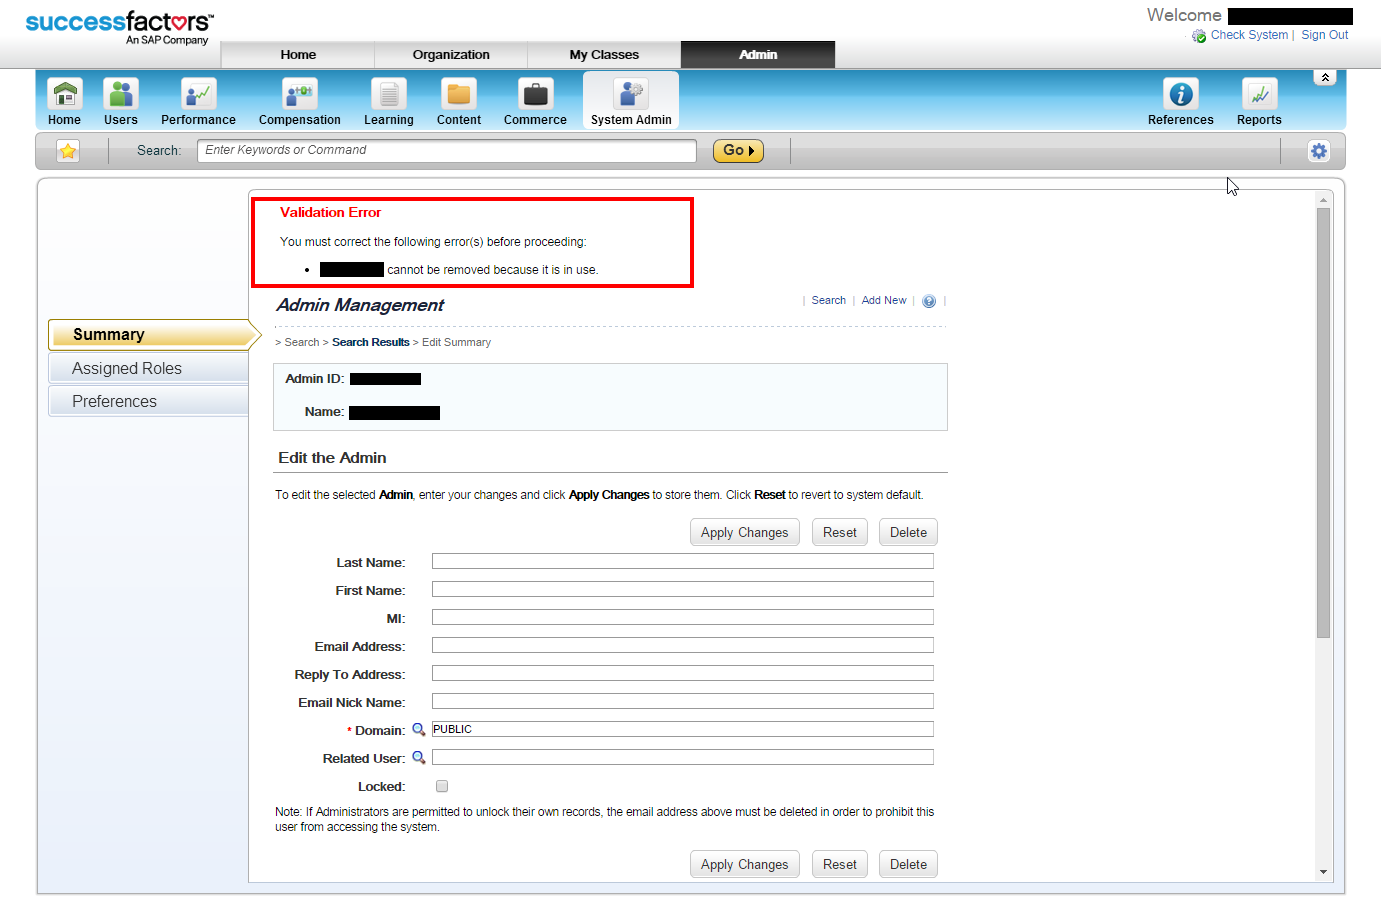Viewport: 1381px width, 901px height.
Task: Open the Assigned Roles side tab
Action: tap(148, 368)
